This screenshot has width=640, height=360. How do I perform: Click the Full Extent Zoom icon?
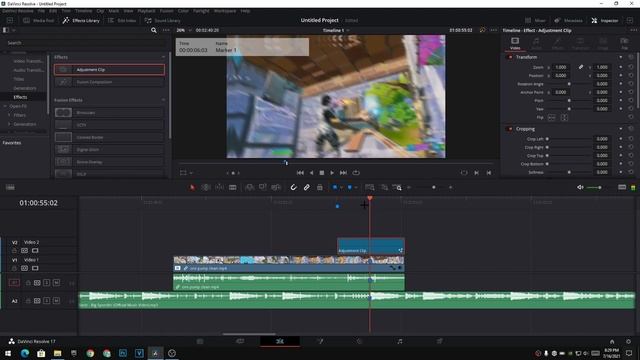click(x=370, y=187)
